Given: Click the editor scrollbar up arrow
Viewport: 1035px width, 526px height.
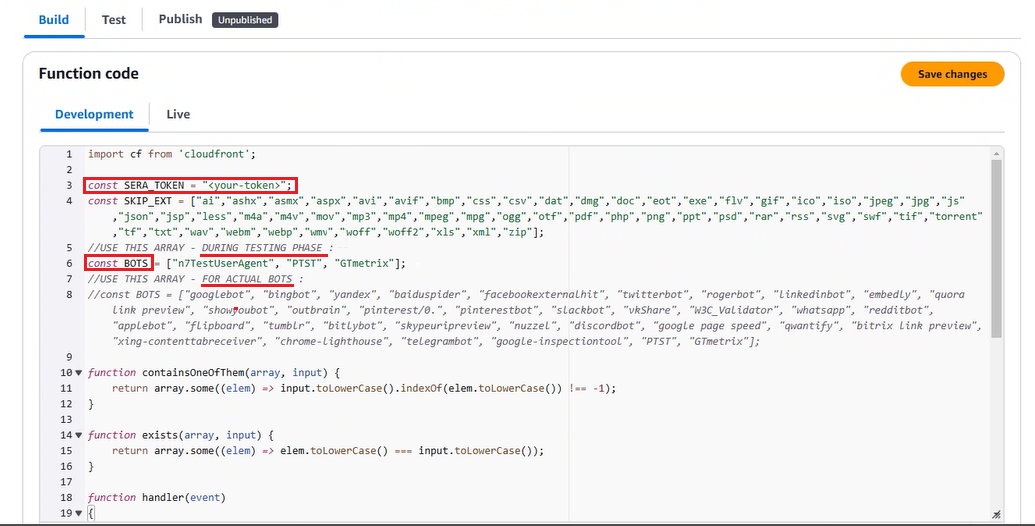Looking at the screenshot, I should point(996,153).
